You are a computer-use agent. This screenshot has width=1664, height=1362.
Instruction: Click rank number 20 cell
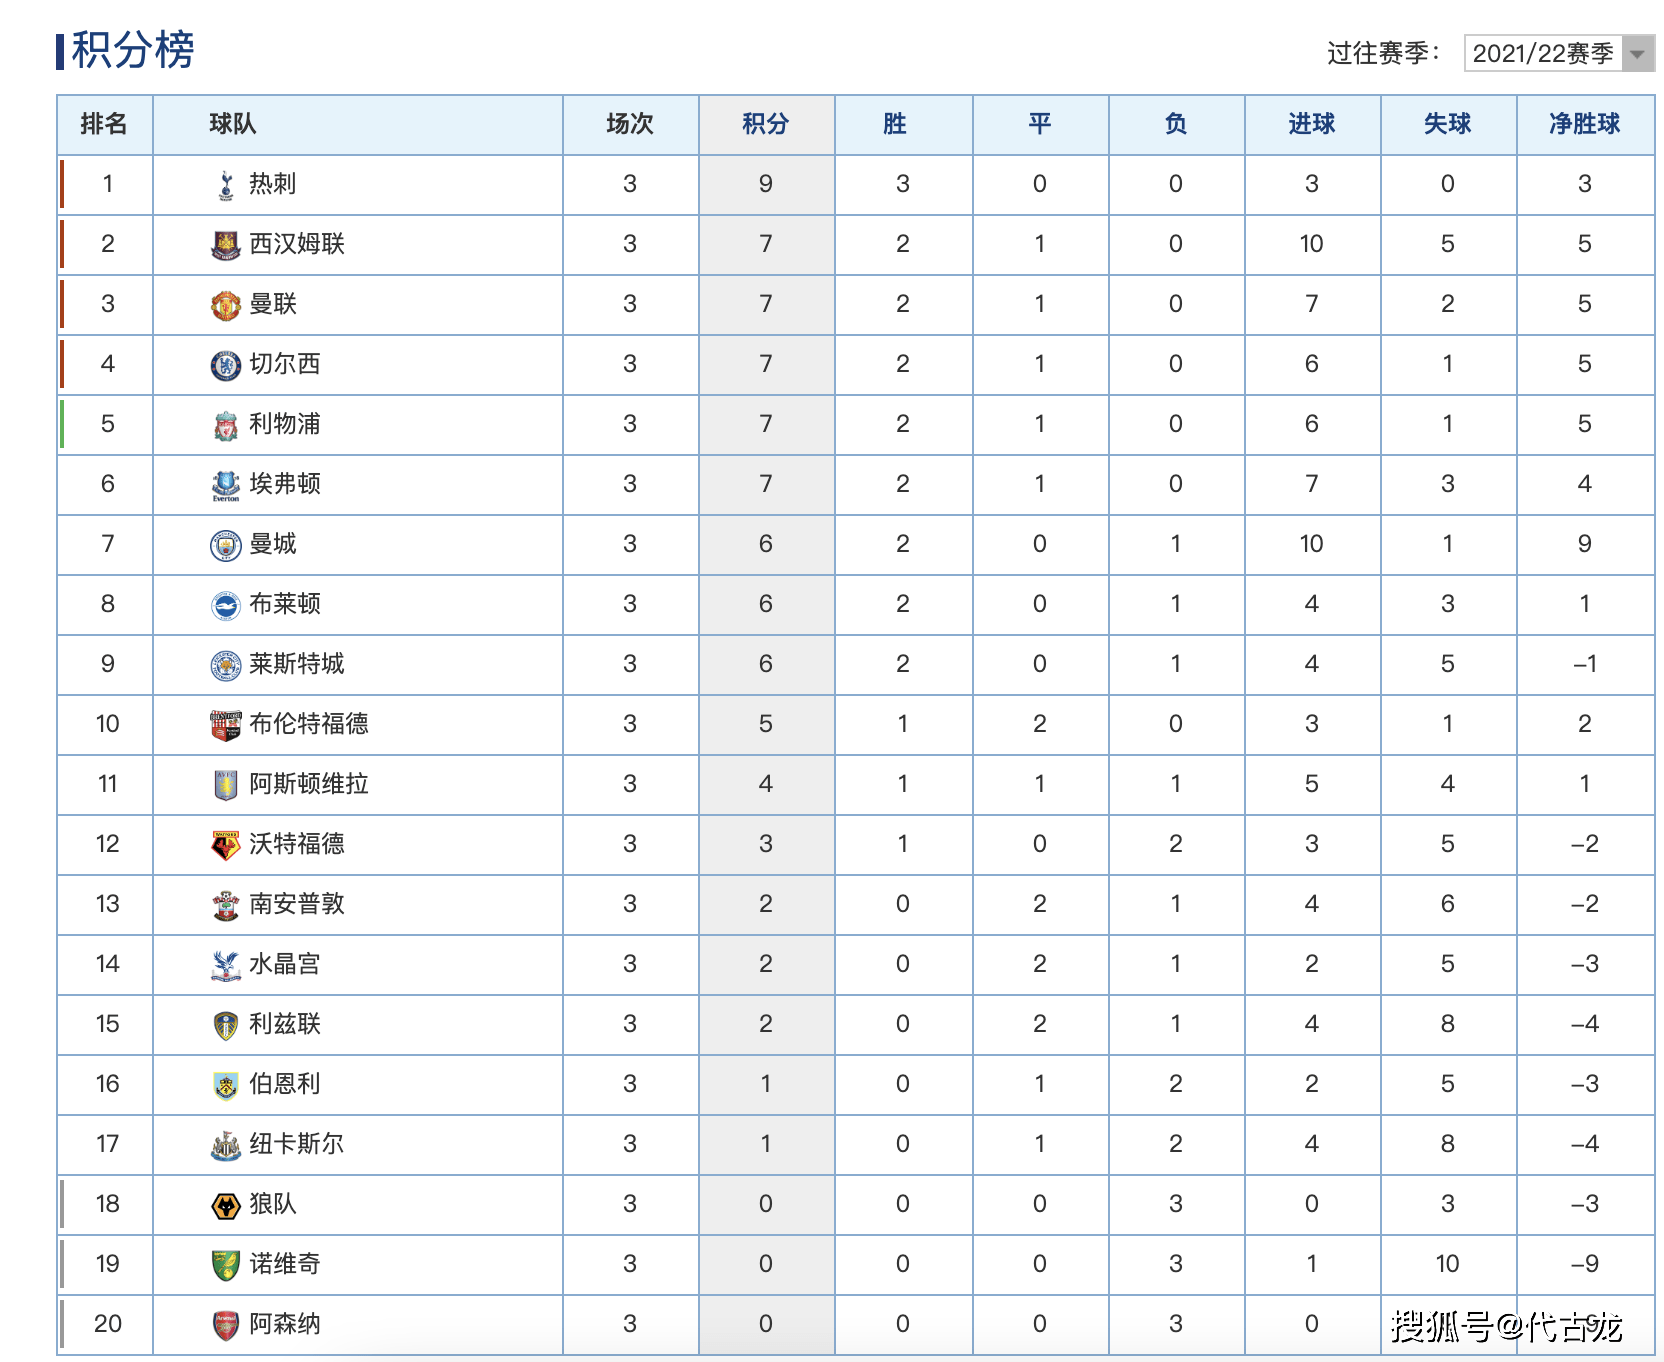107,1324
